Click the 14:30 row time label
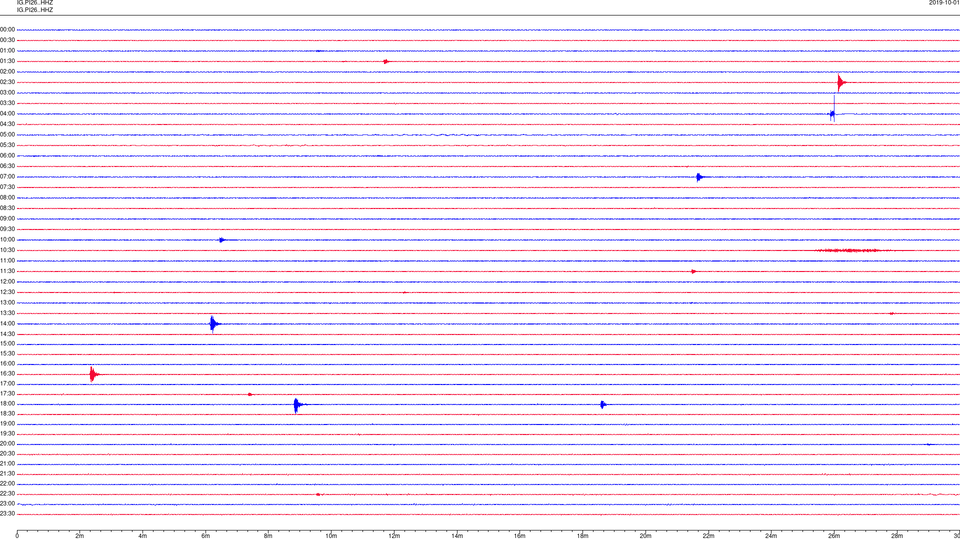This screenshot has height=540, width=960. (7, 334)
